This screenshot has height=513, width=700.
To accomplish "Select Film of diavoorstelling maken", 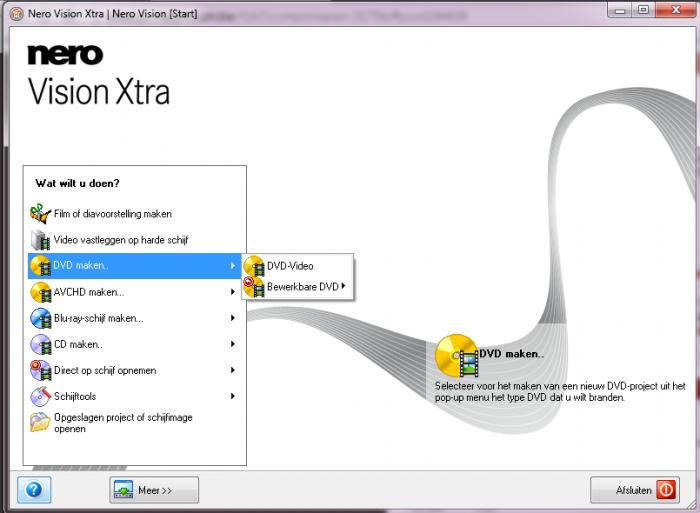I will click(x=134, y=214).
